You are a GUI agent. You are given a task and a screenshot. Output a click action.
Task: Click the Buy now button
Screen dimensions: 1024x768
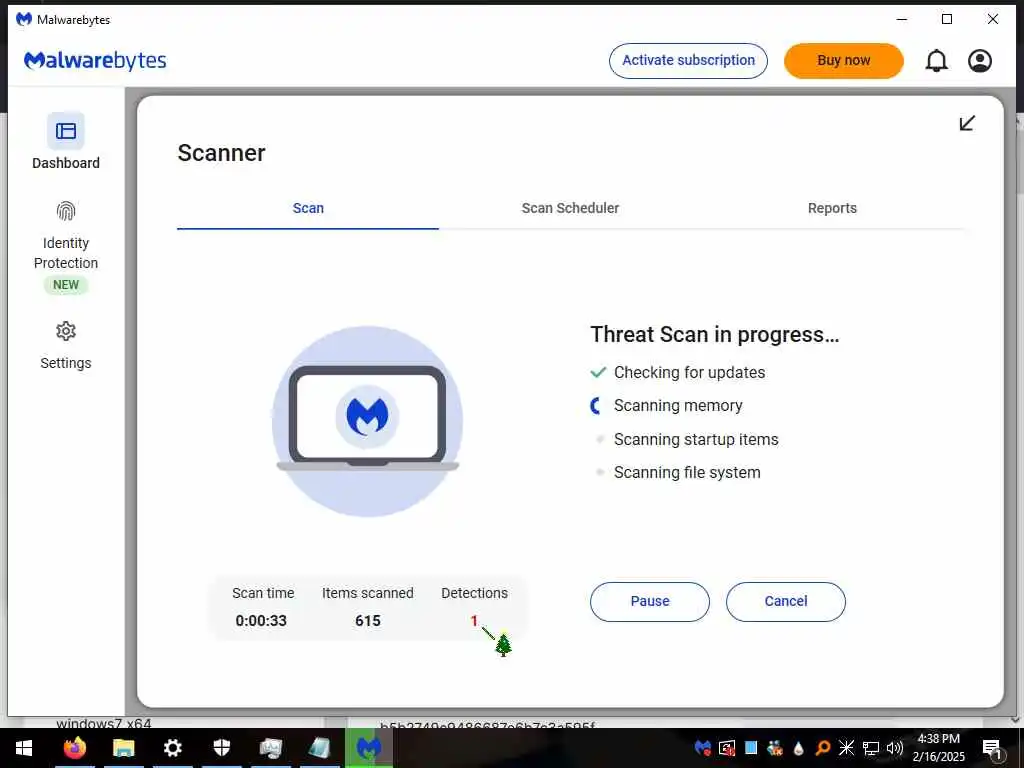pyautogui.click(x=844, y=61)
